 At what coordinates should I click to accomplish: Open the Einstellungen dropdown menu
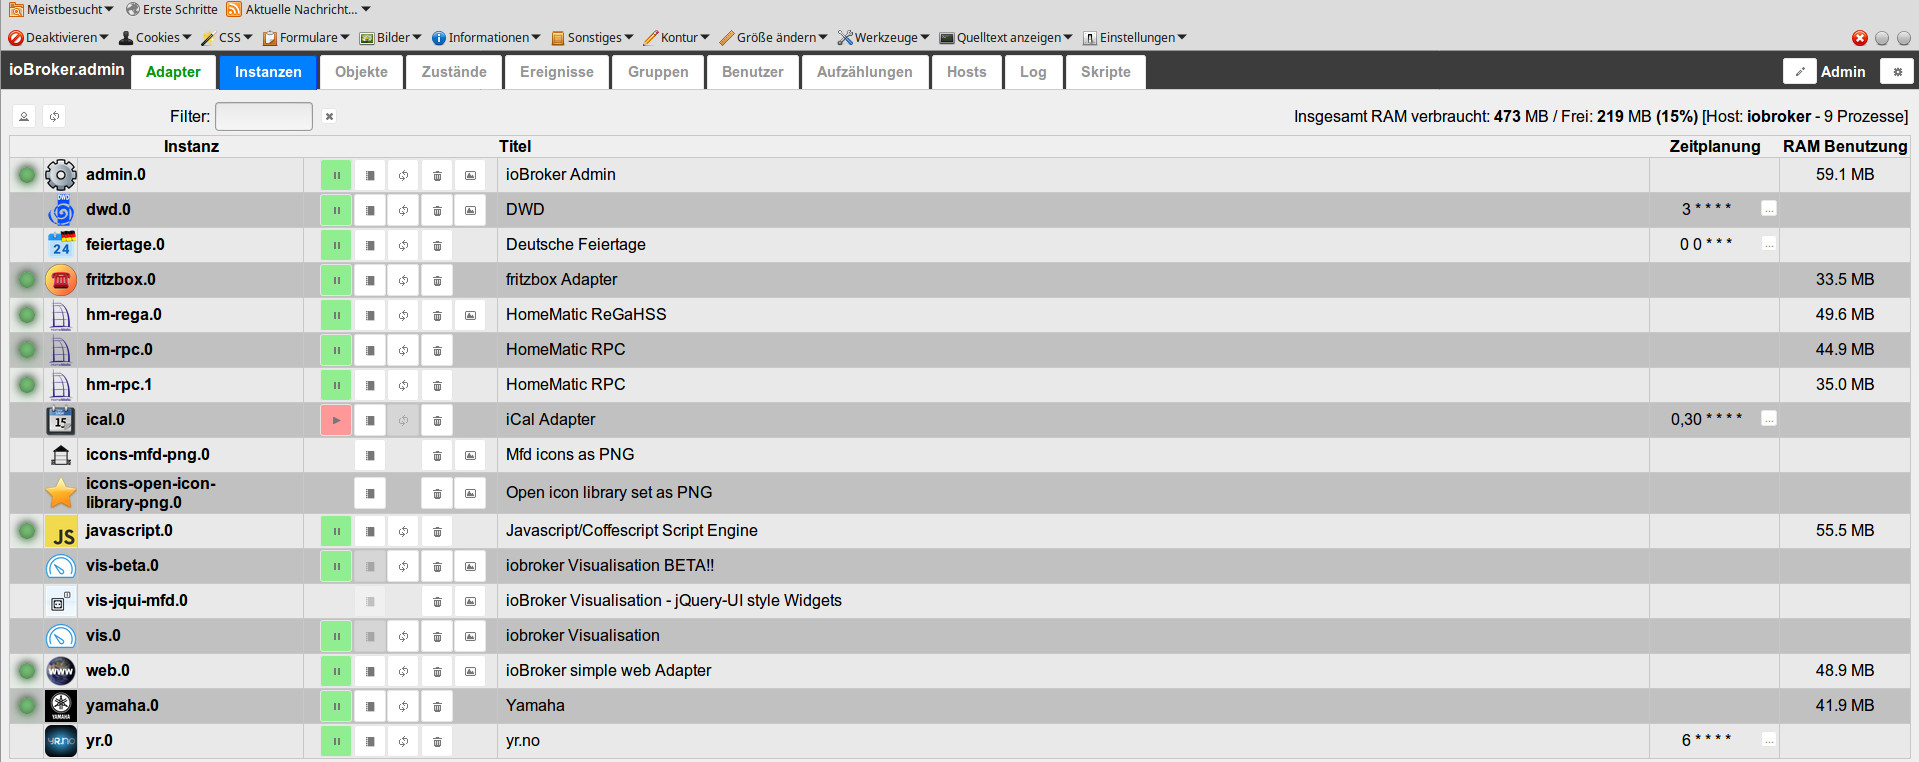point(1135,38)
